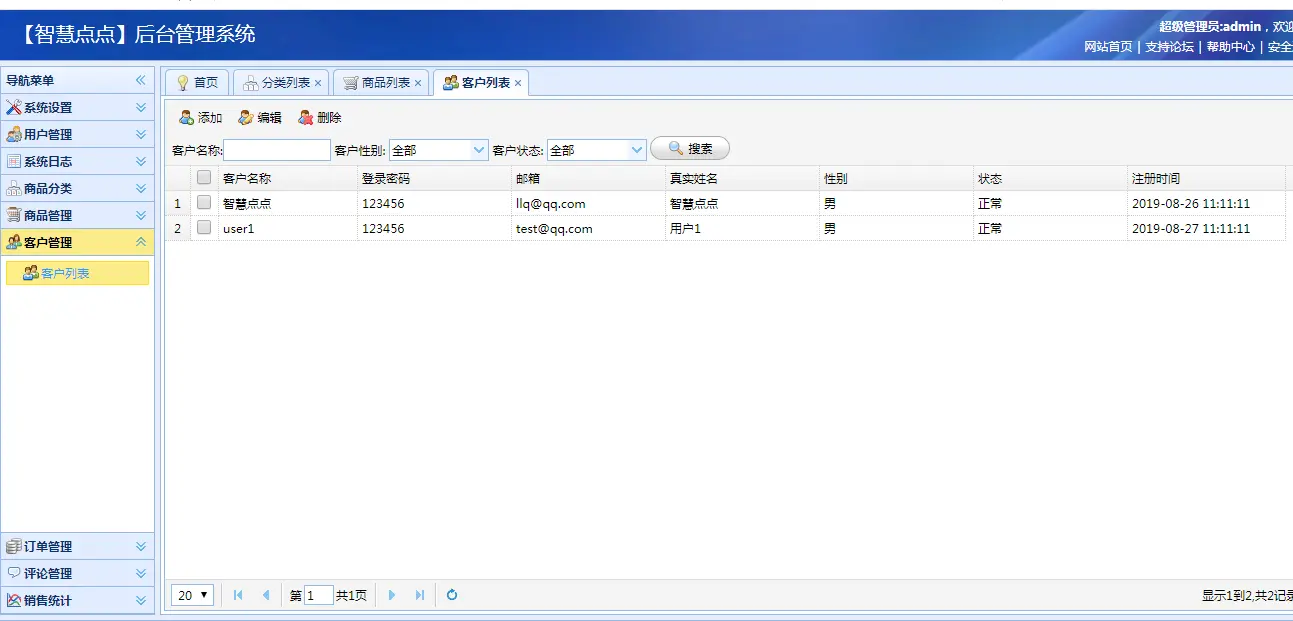Click the magnifier icon in 搜索 button
Viewport: 1293px width, 621px height.
676,149
